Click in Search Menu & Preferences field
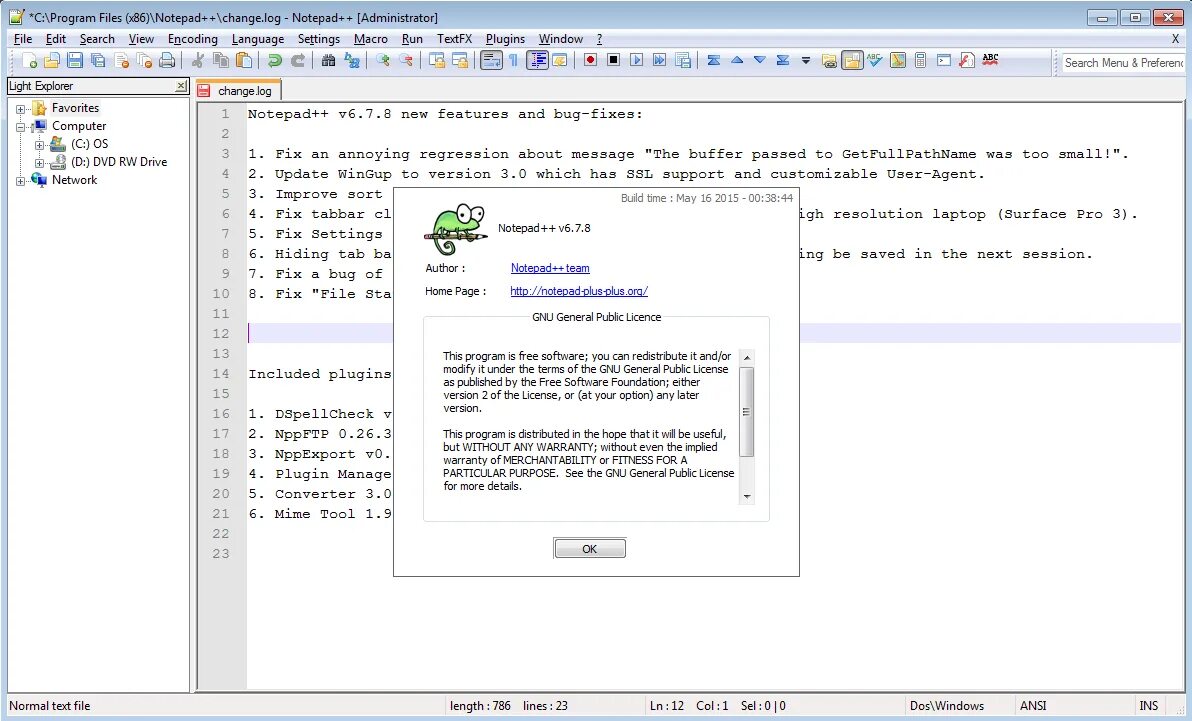Screen dimensions: 1192x721 (1123, 62)
